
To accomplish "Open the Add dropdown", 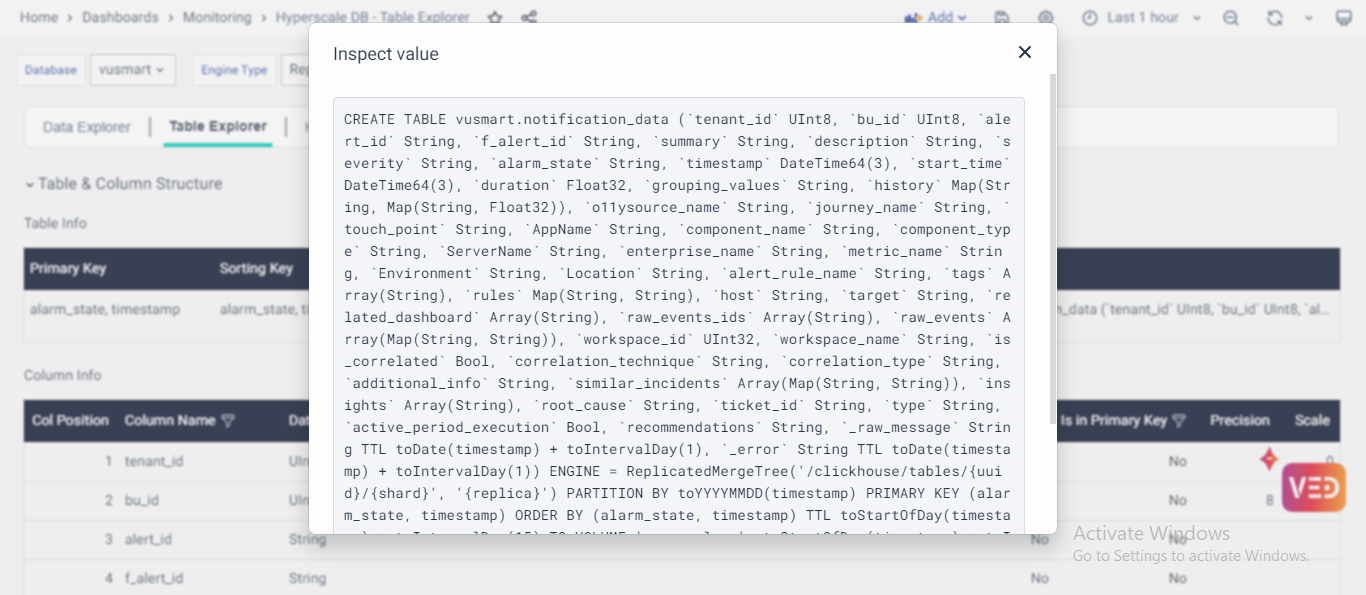I will click(935, 18).
